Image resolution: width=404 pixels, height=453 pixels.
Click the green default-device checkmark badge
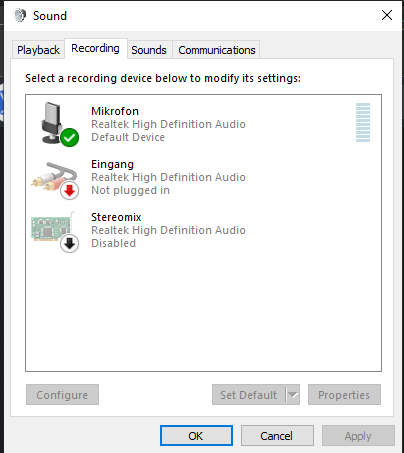tap(70, 137)
